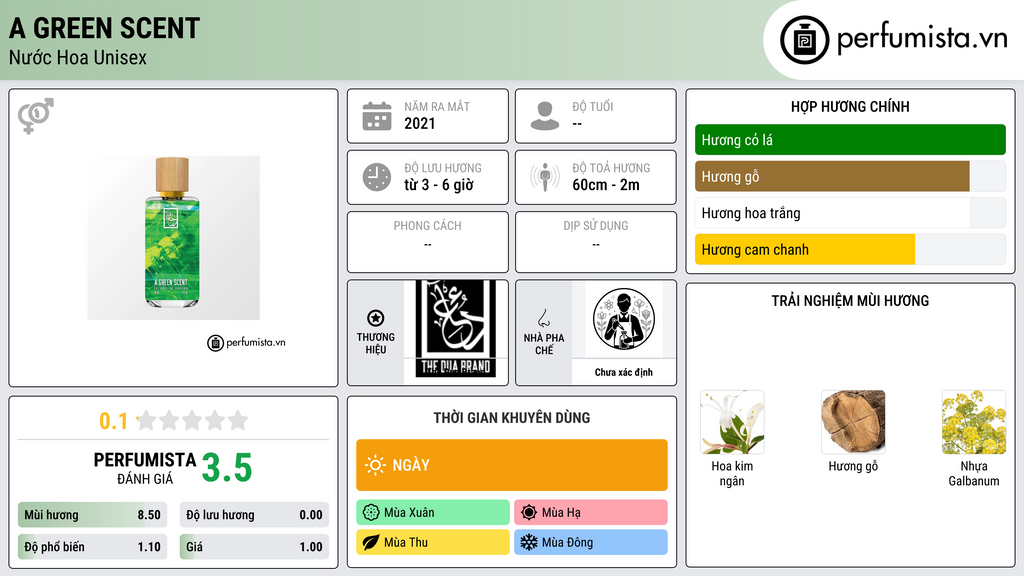Click the PERFUMISTA đánh giá label
This screenshot has height=576, width=1024.
tap(145, 468)
